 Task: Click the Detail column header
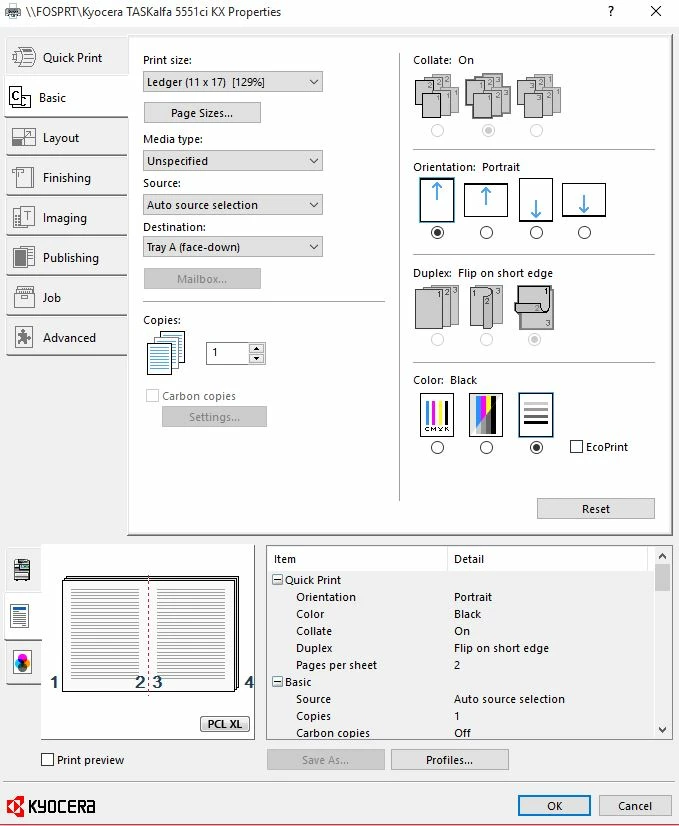(548, 559)
